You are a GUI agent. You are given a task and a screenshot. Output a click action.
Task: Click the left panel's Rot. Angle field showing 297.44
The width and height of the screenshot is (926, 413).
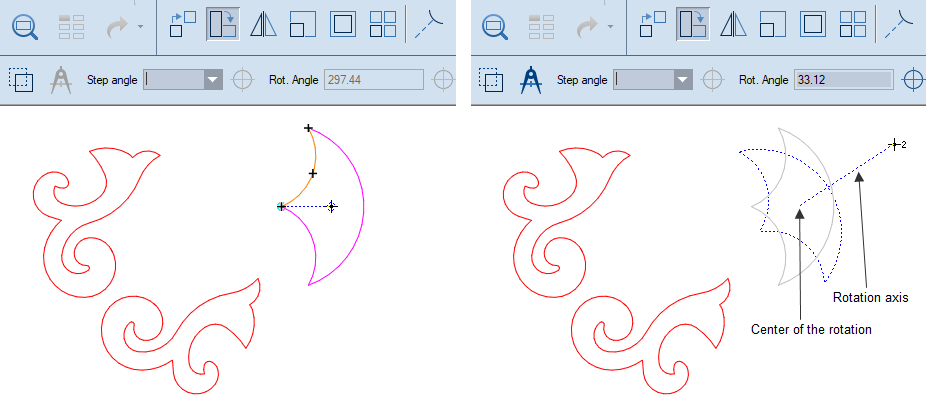click(373, 80)
